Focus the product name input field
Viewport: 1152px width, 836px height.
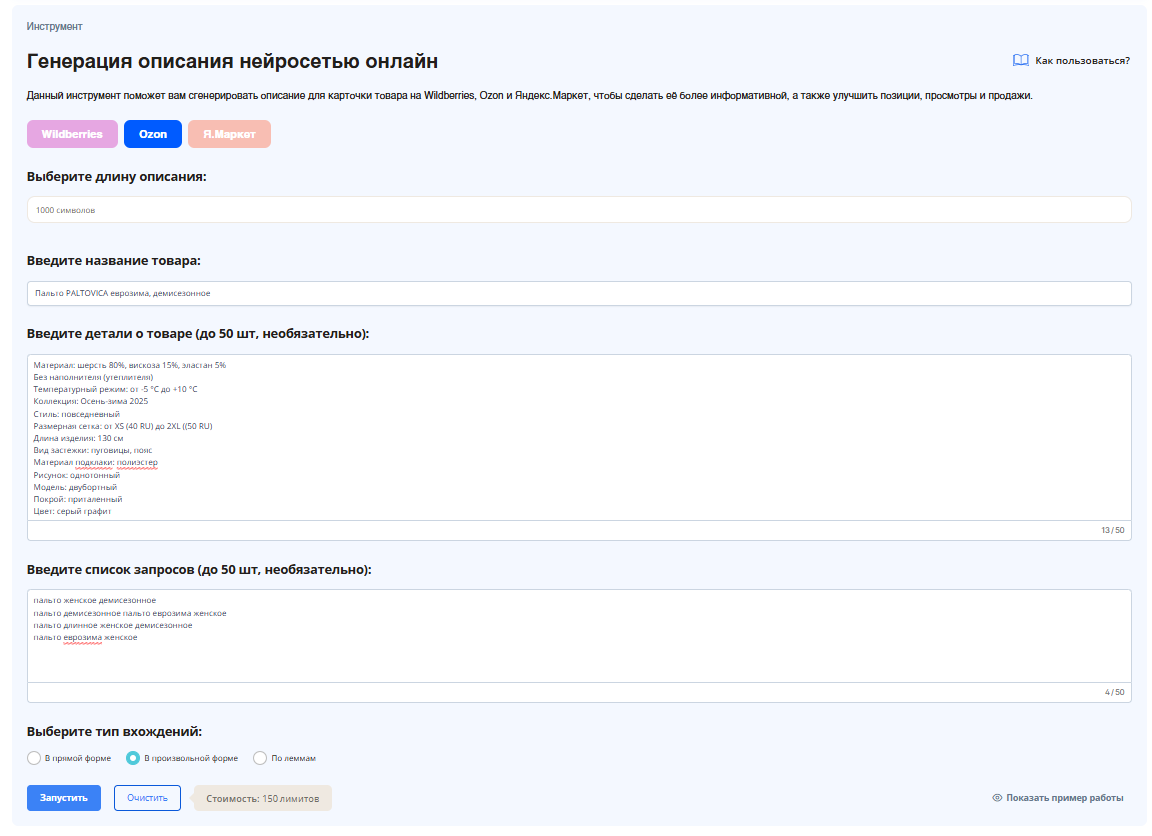pyautogui.click(x=579, y=293)
